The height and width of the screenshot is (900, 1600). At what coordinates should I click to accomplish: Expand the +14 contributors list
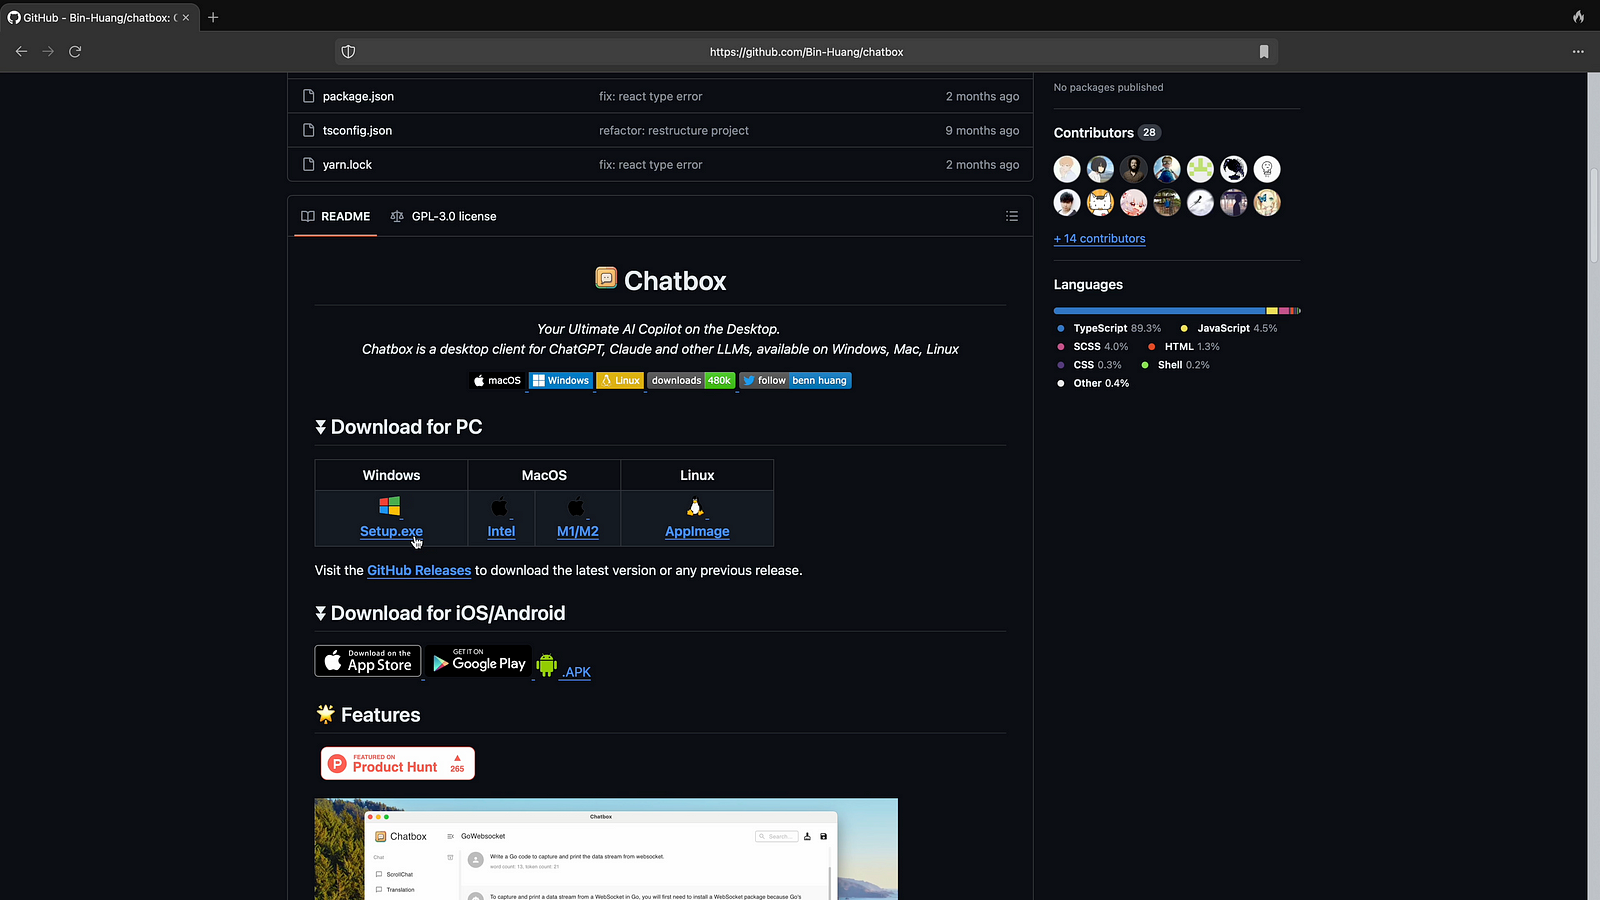[x=1099, y=239]
